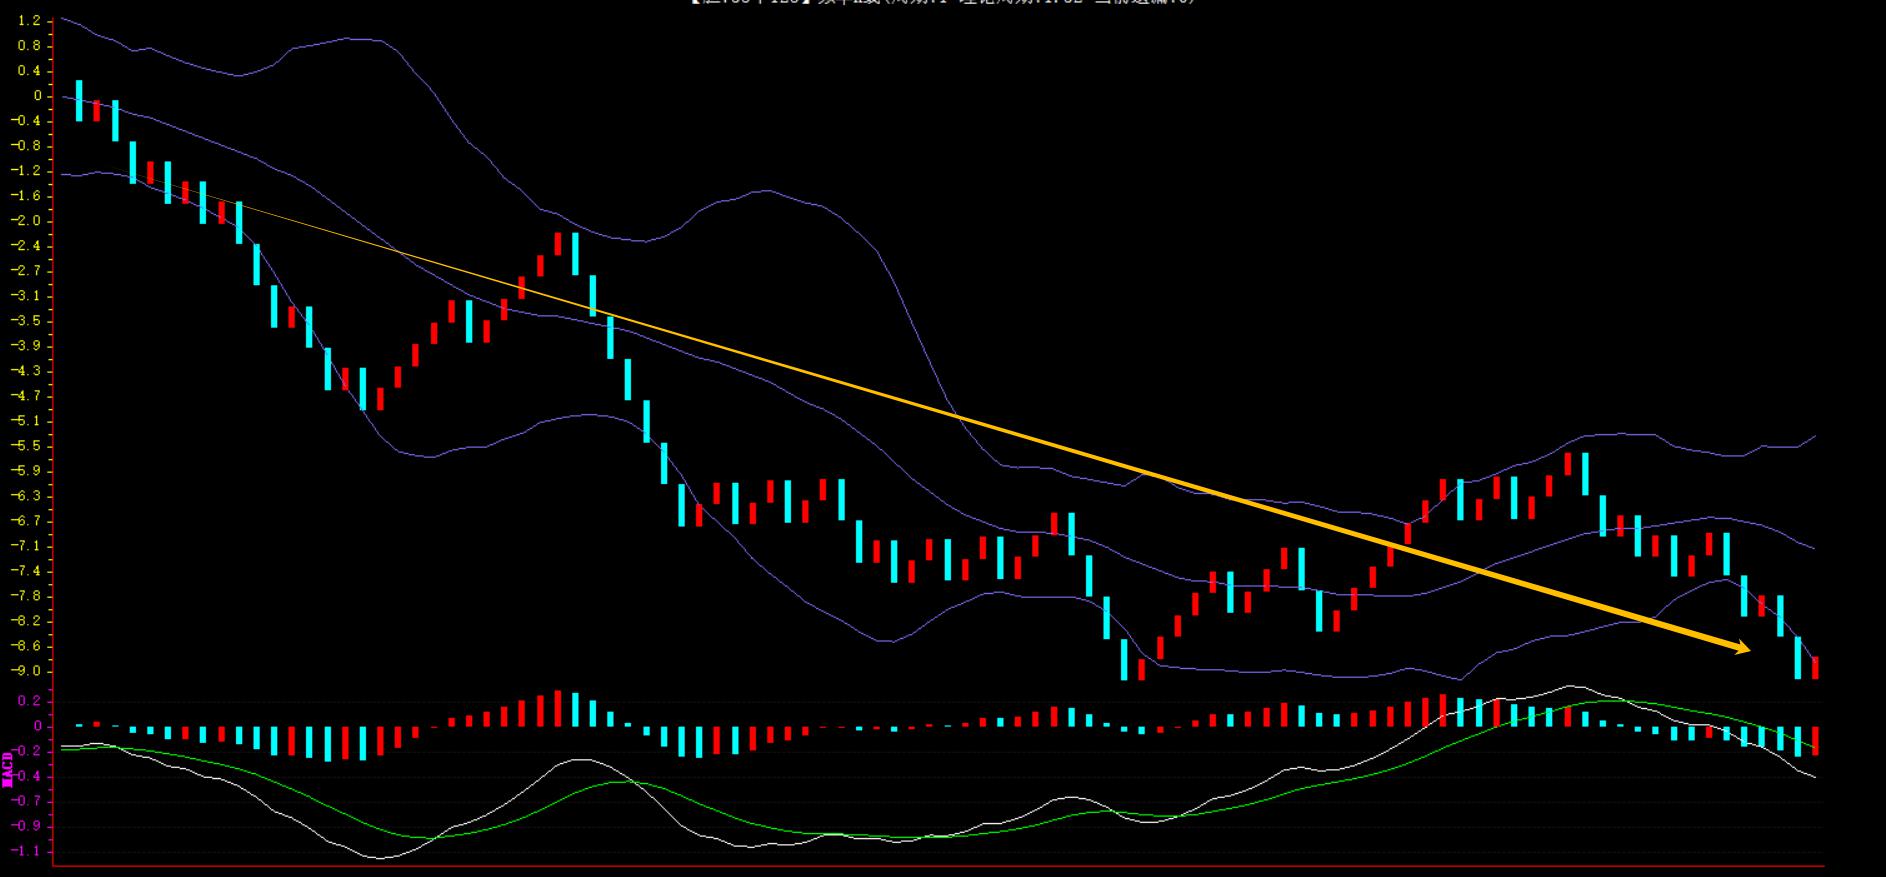
Task: Select the last red candle at far right
Action: tap(1815, 668)
